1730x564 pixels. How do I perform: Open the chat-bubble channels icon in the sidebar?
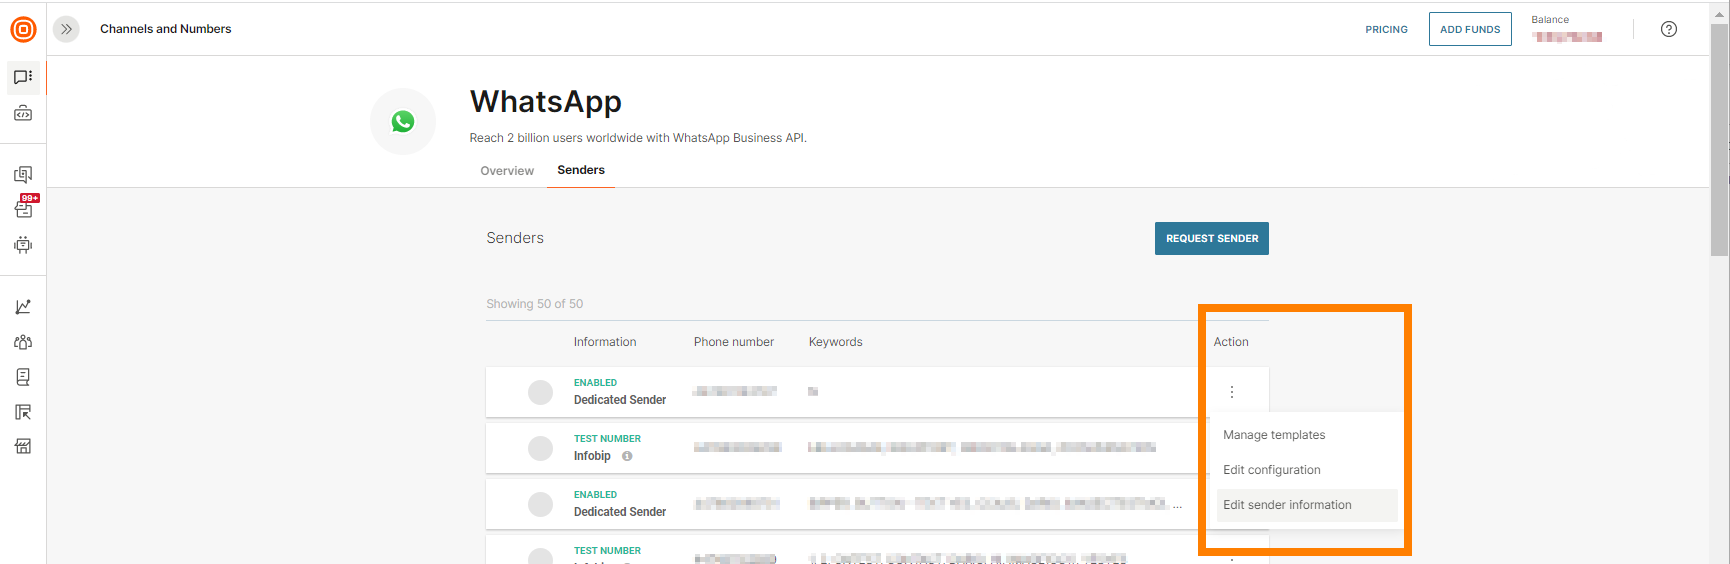coord(23,77)
